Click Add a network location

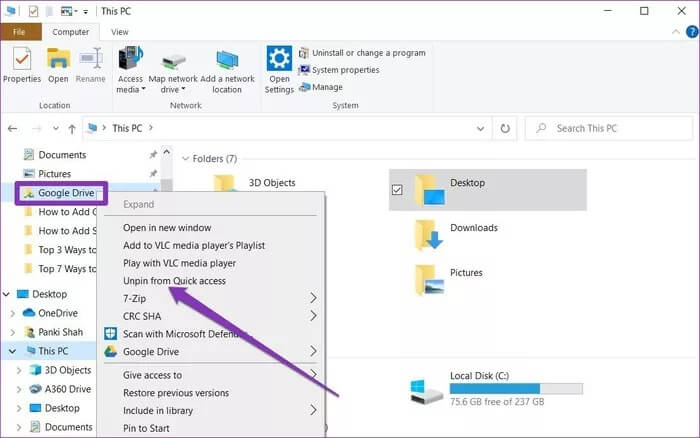(x=227, y=70)
